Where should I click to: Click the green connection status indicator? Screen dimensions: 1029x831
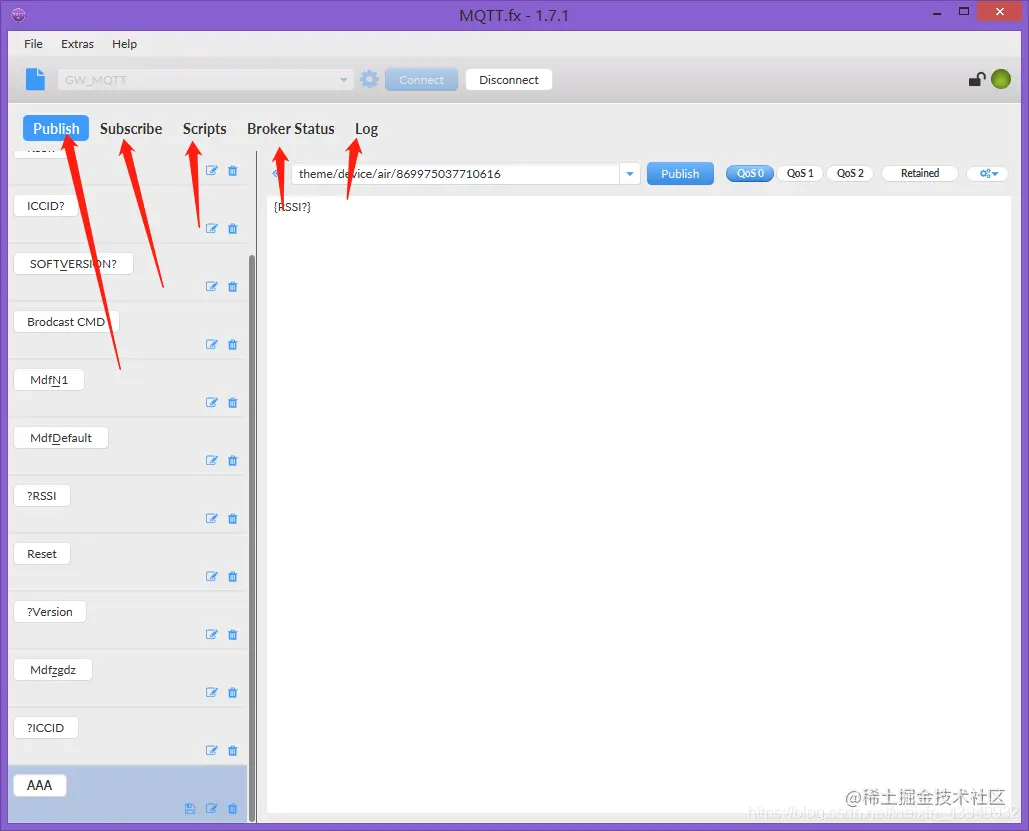click(x=1001, y=79)
